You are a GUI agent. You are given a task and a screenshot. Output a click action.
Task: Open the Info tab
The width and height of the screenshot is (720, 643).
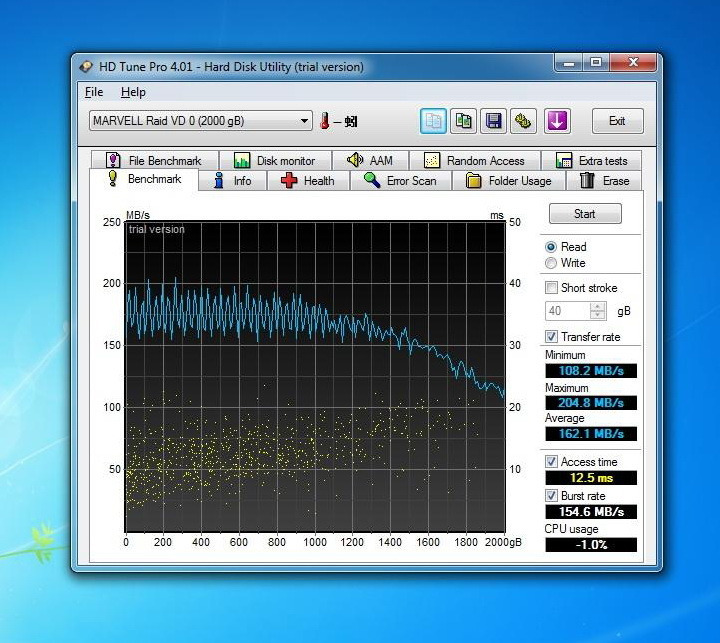point(233,180)
